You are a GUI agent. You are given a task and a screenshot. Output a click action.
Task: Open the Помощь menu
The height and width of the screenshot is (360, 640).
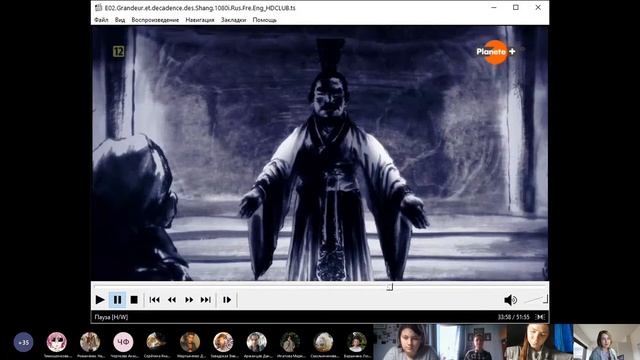tap(264, 20)
